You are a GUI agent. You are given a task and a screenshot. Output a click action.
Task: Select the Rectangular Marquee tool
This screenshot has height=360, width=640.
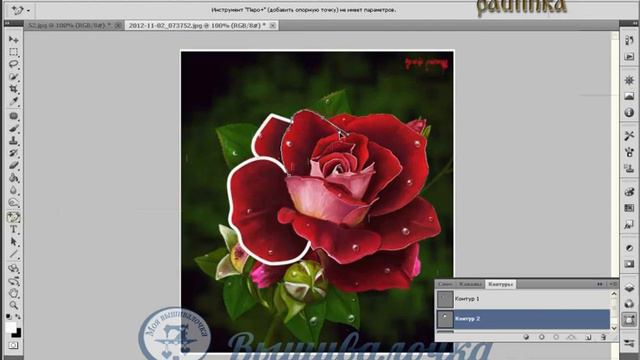pos(13,52)
